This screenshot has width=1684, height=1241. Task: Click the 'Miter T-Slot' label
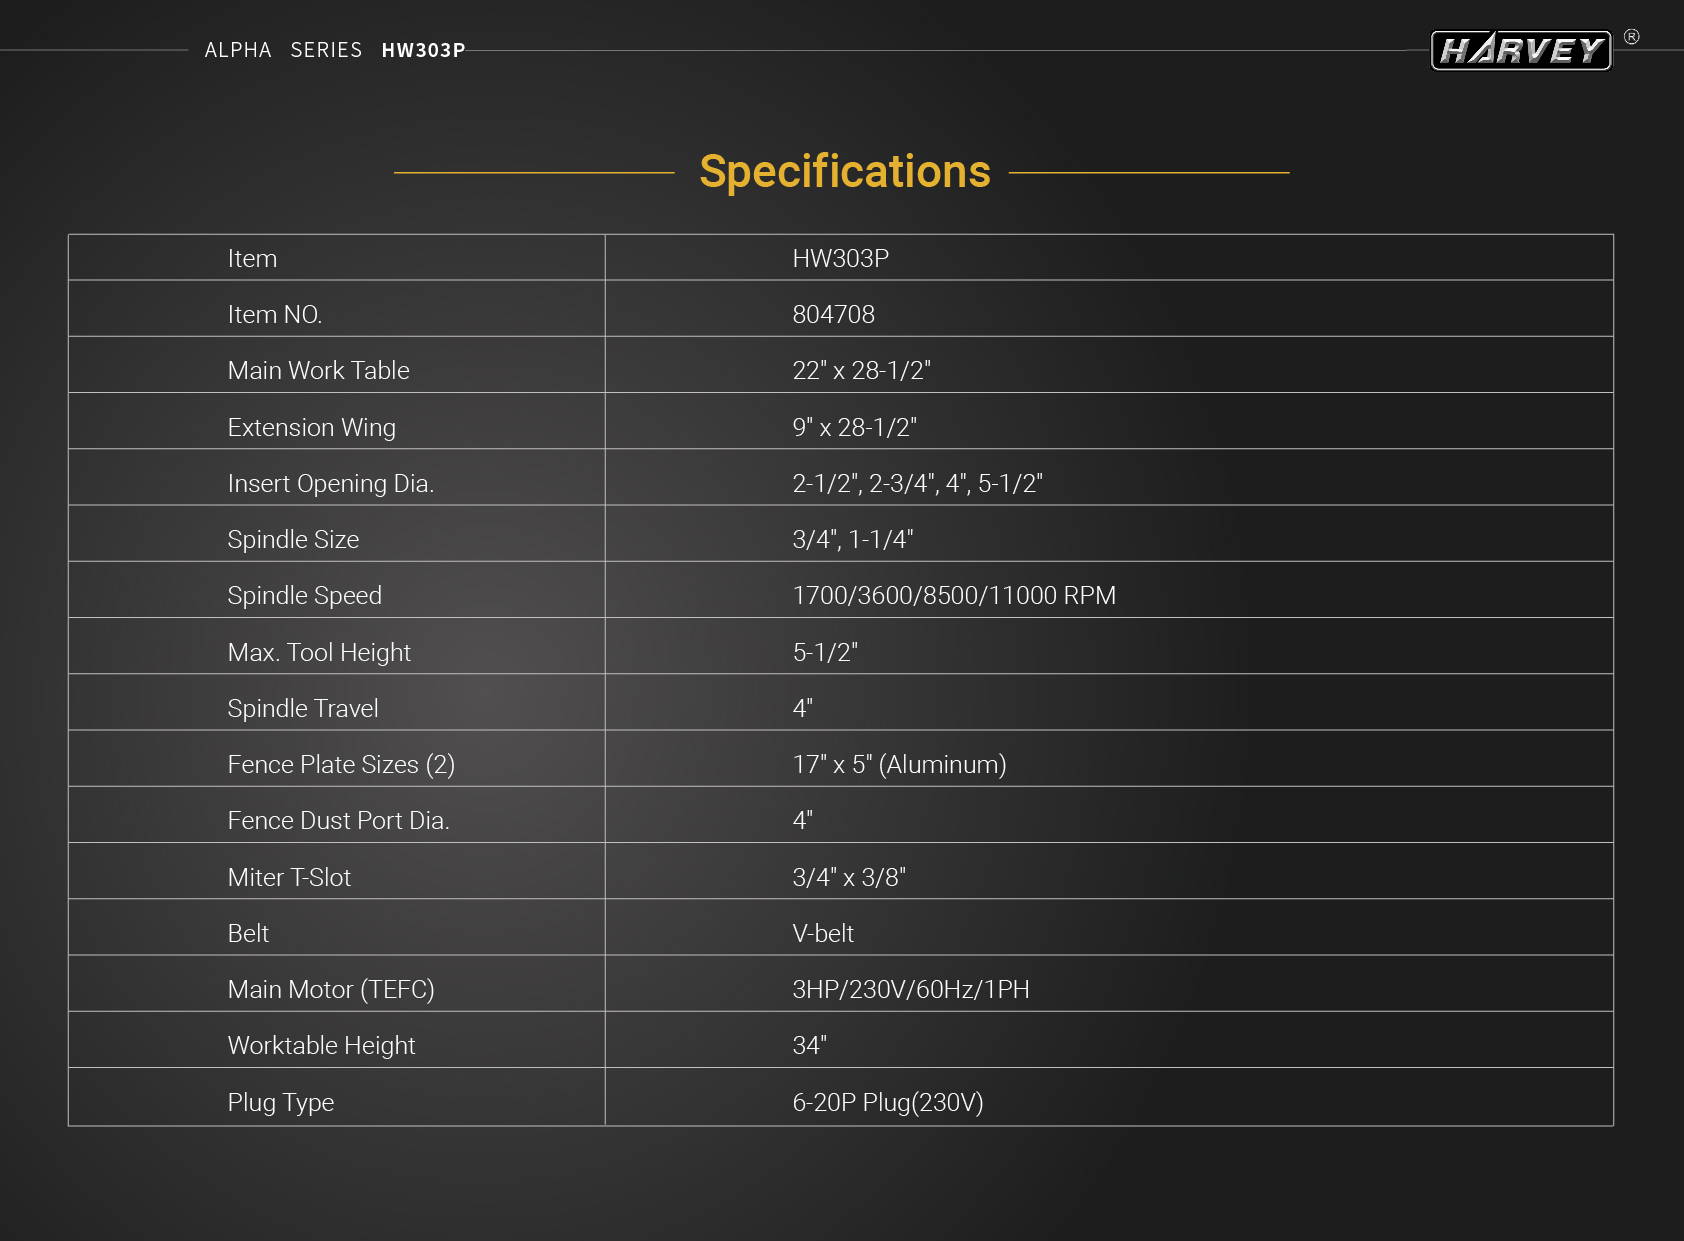point(289,877)
